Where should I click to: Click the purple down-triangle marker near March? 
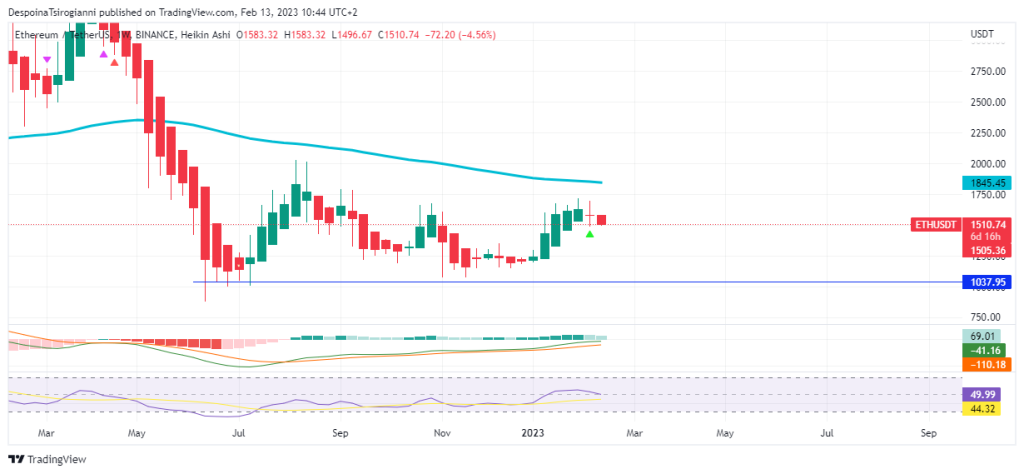point(47,60)
